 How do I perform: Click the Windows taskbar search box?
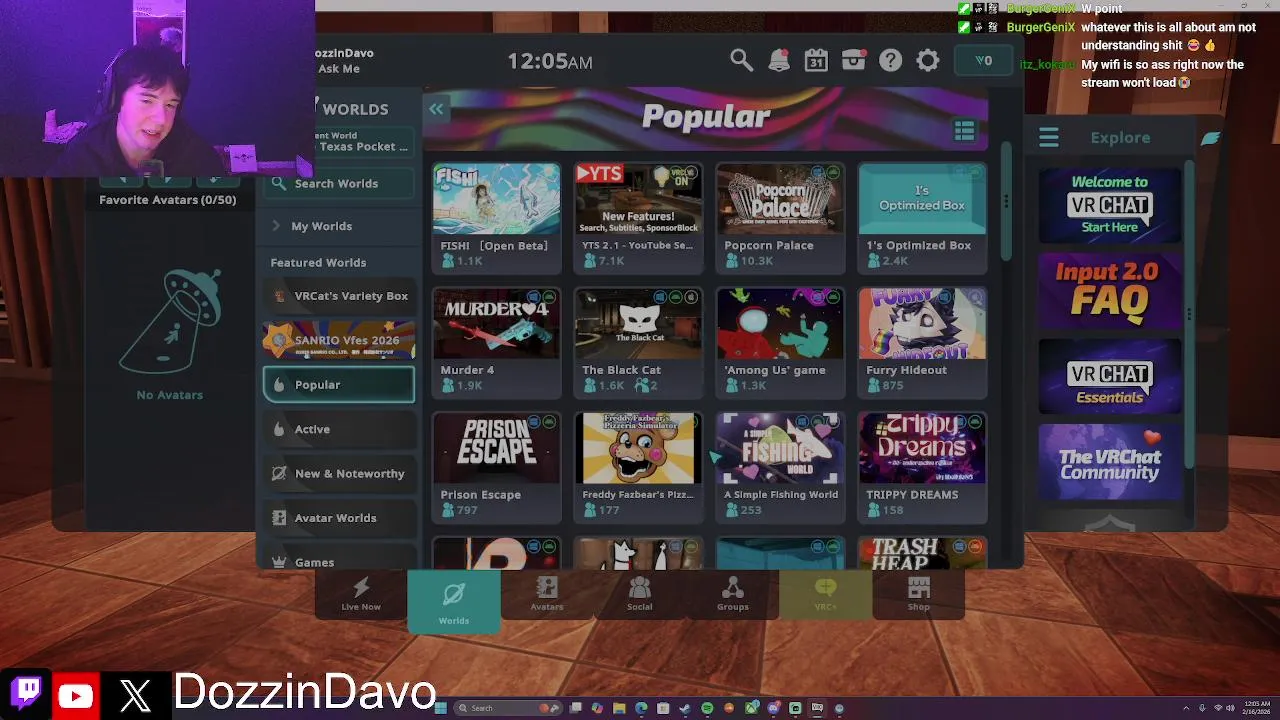pos(508,708)
